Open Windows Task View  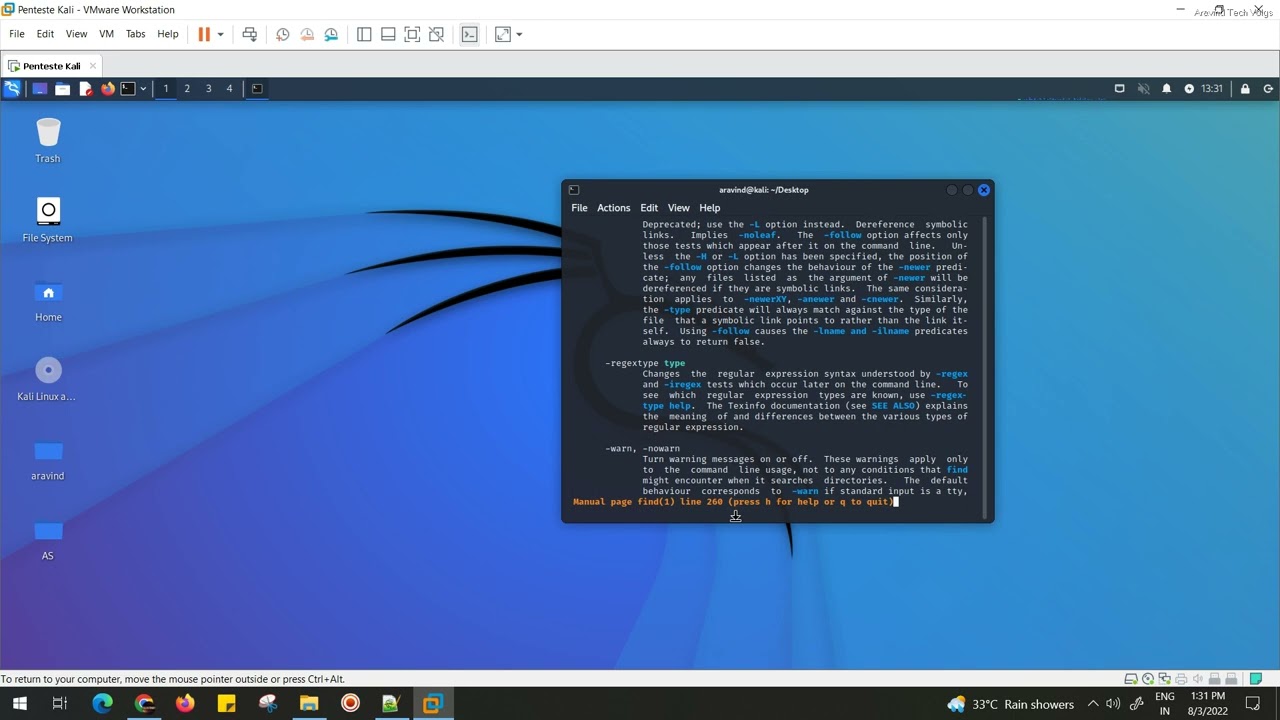click(60, 703)
